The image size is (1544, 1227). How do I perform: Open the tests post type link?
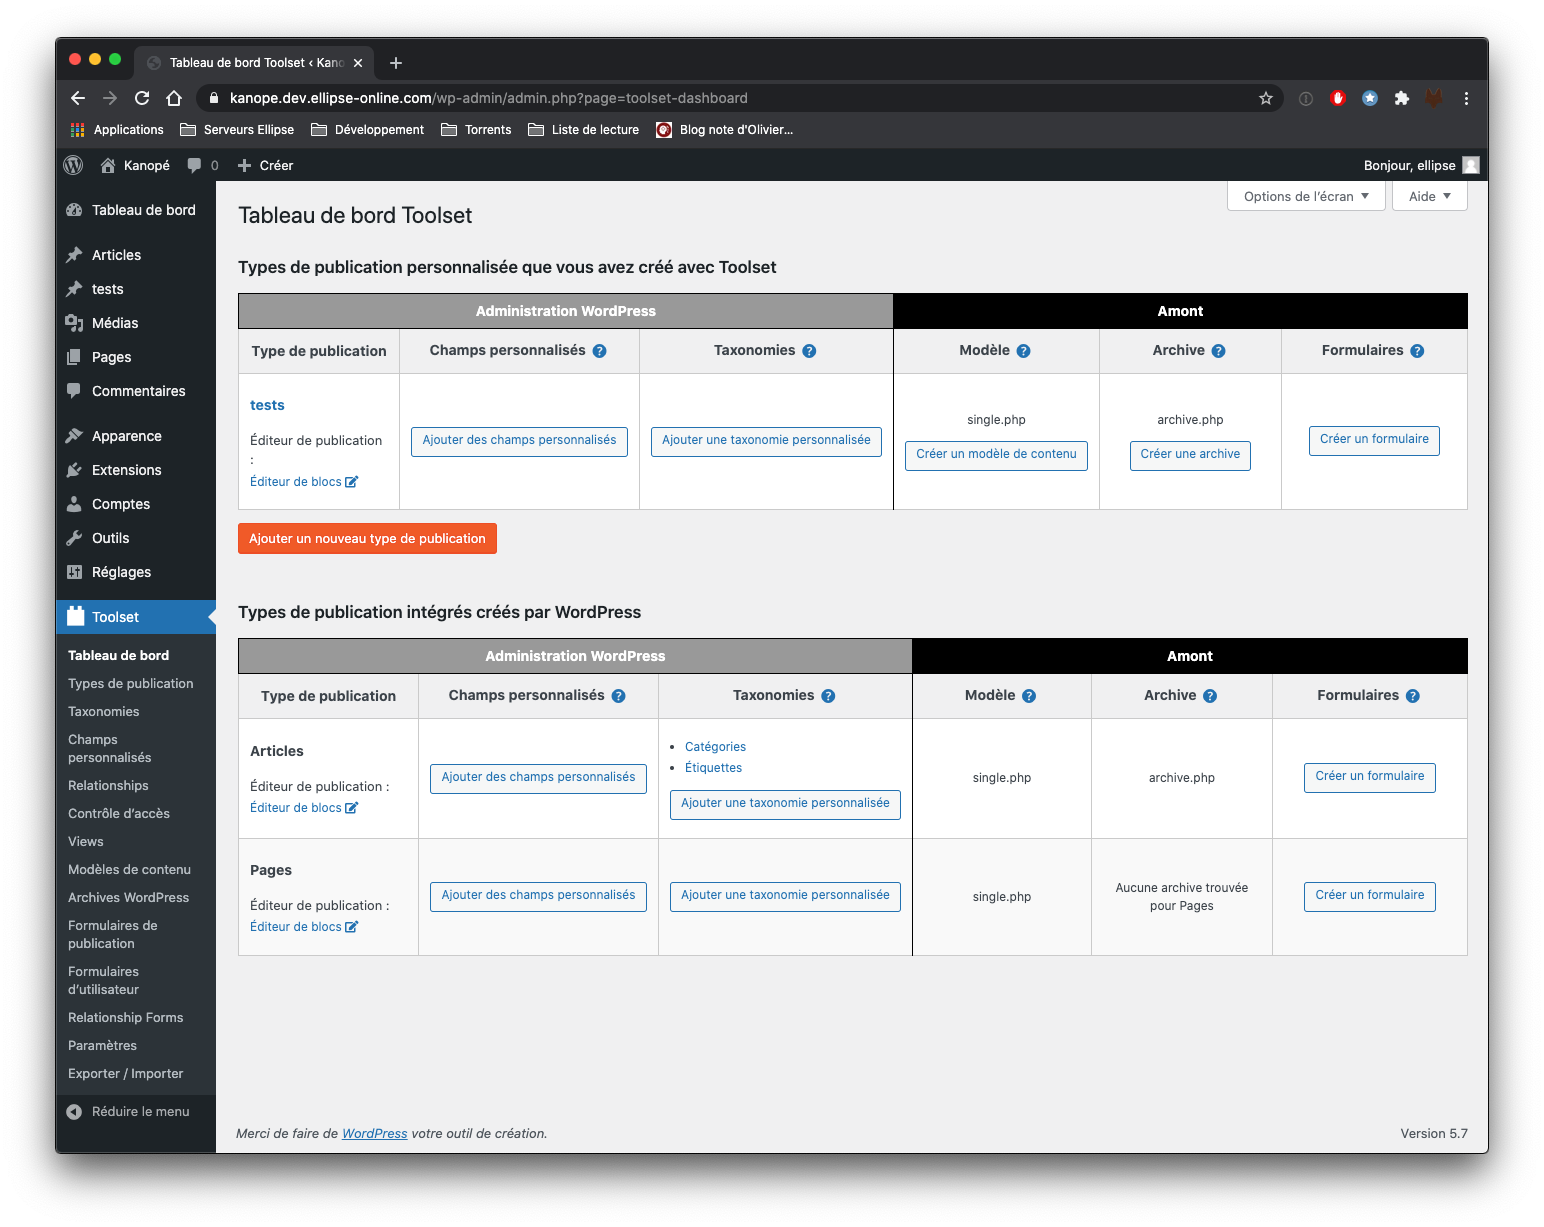(267, 405)
